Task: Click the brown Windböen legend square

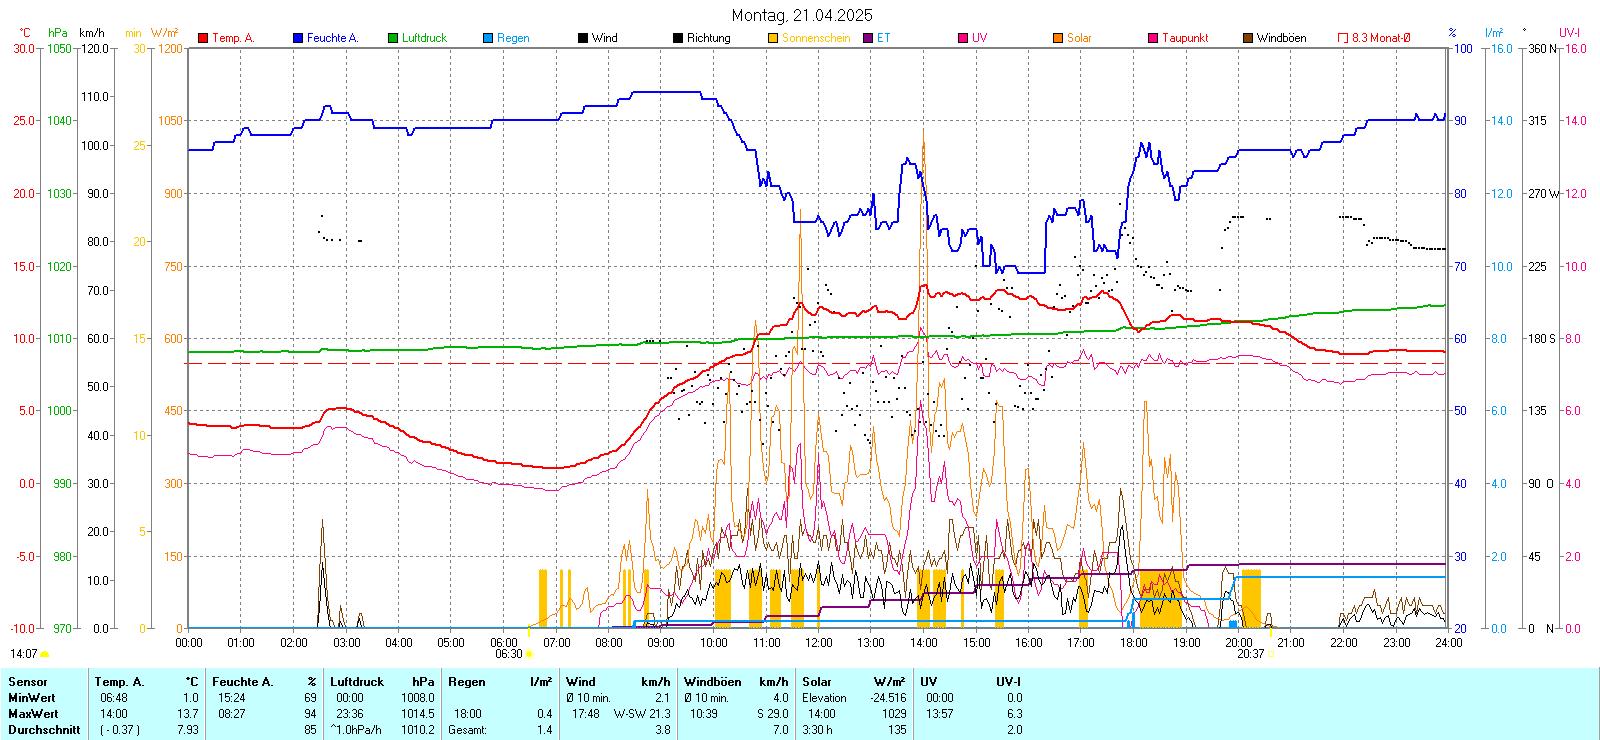Action: tap(1248, 38)
